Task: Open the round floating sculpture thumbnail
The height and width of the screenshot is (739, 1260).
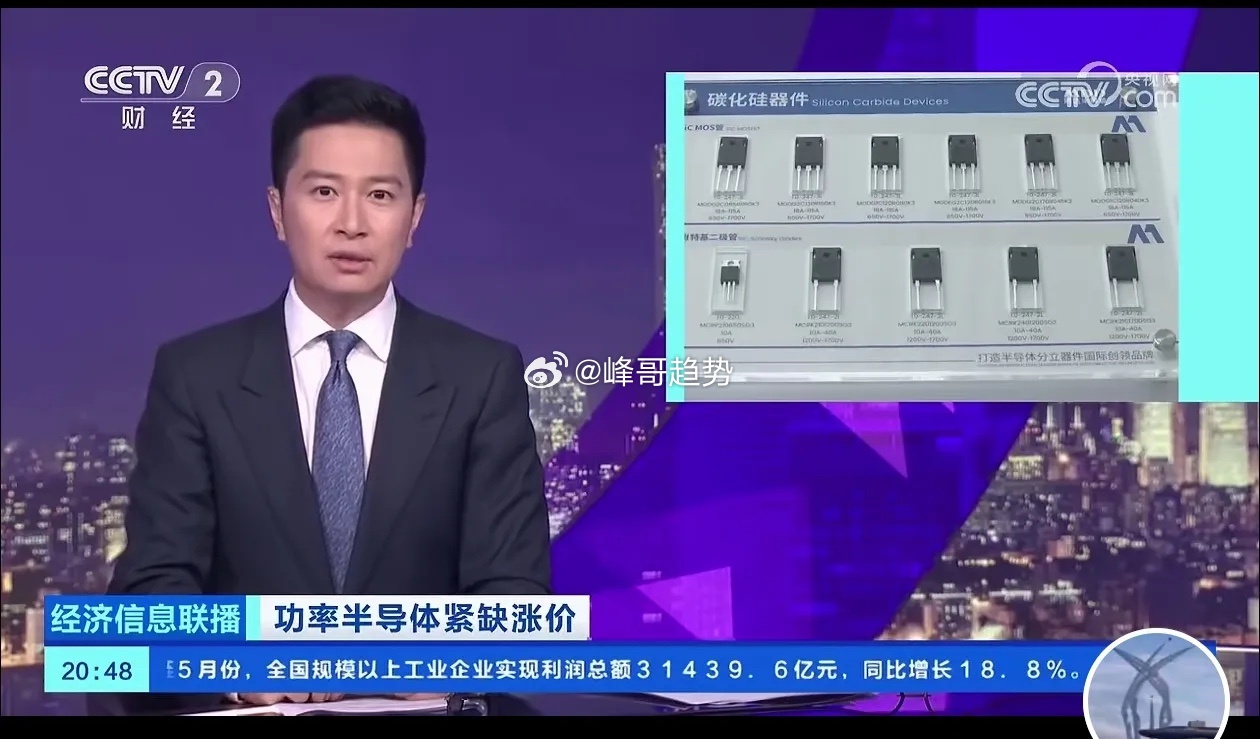Action: [1156, 685]
